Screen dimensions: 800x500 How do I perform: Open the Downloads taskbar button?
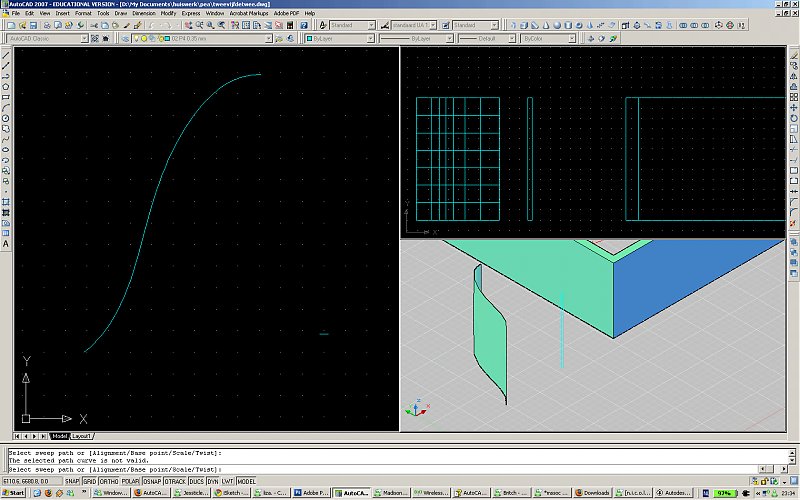click(x=592, y=493)
